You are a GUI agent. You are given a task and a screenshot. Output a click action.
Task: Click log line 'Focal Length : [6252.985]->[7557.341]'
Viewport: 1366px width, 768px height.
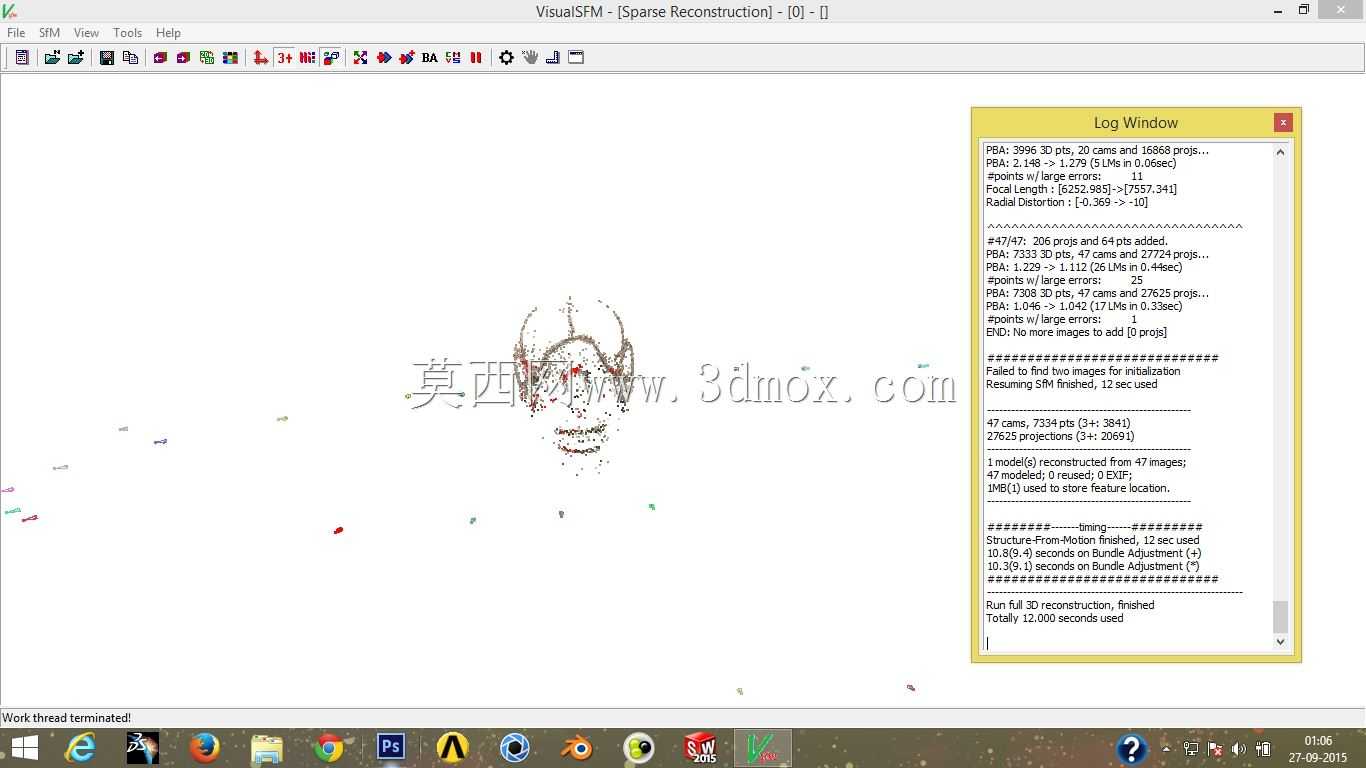1081,189
